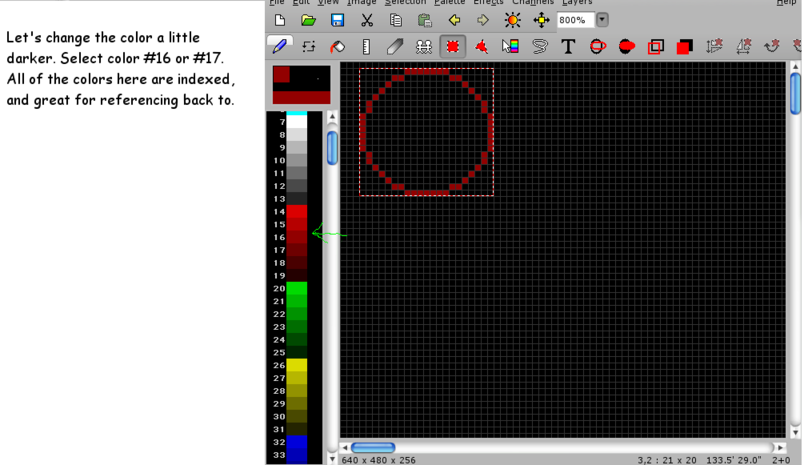Select the Flood Fill tool
This screenshot has height=465, width=804.
[x=337, y=46]
